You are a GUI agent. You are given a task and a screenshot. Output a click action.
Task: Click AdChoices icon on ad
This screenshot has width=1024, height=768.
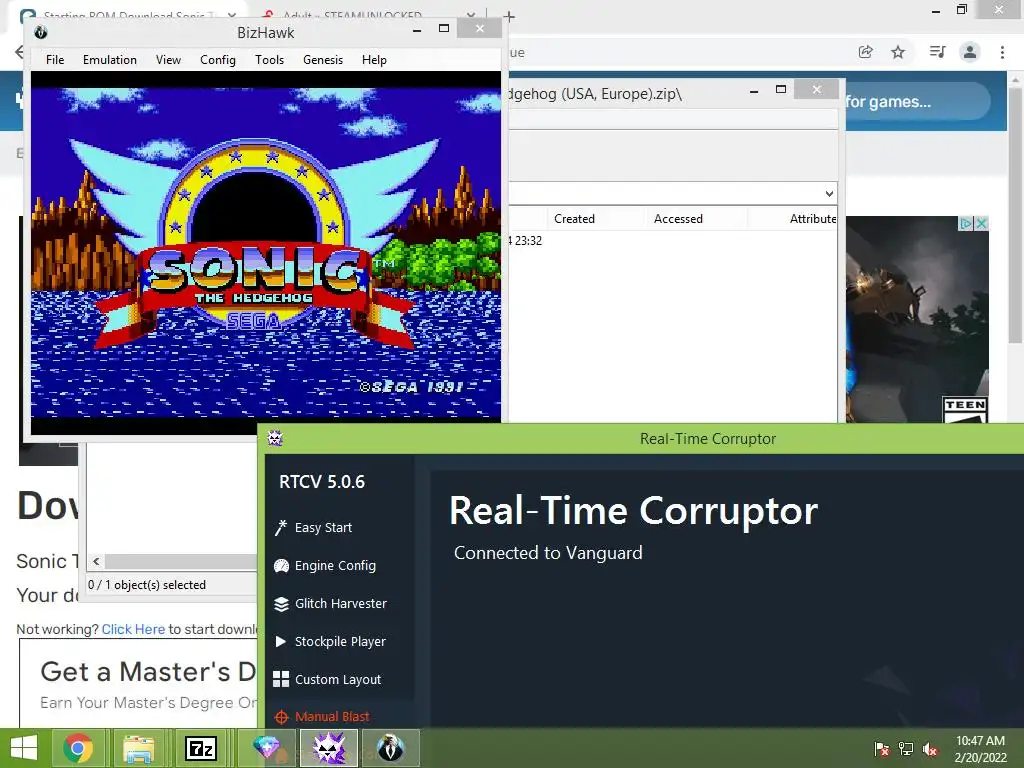click(966, 223)
